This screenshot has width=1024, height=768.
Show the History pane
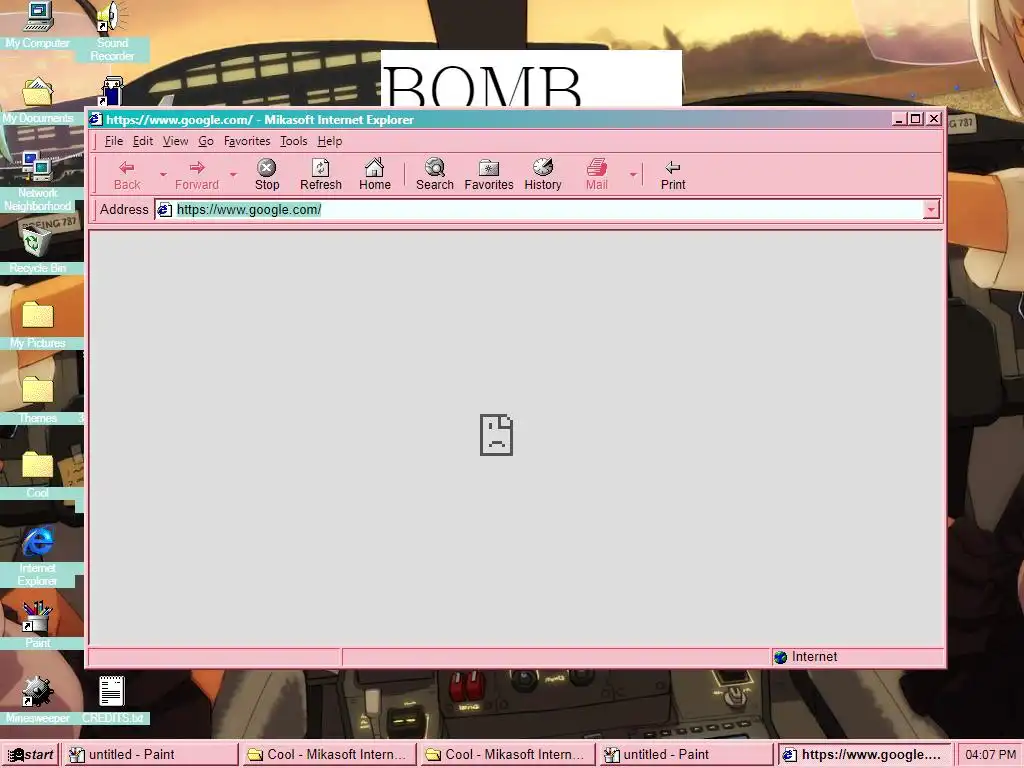pyautogui.click(x=543, y=174)
